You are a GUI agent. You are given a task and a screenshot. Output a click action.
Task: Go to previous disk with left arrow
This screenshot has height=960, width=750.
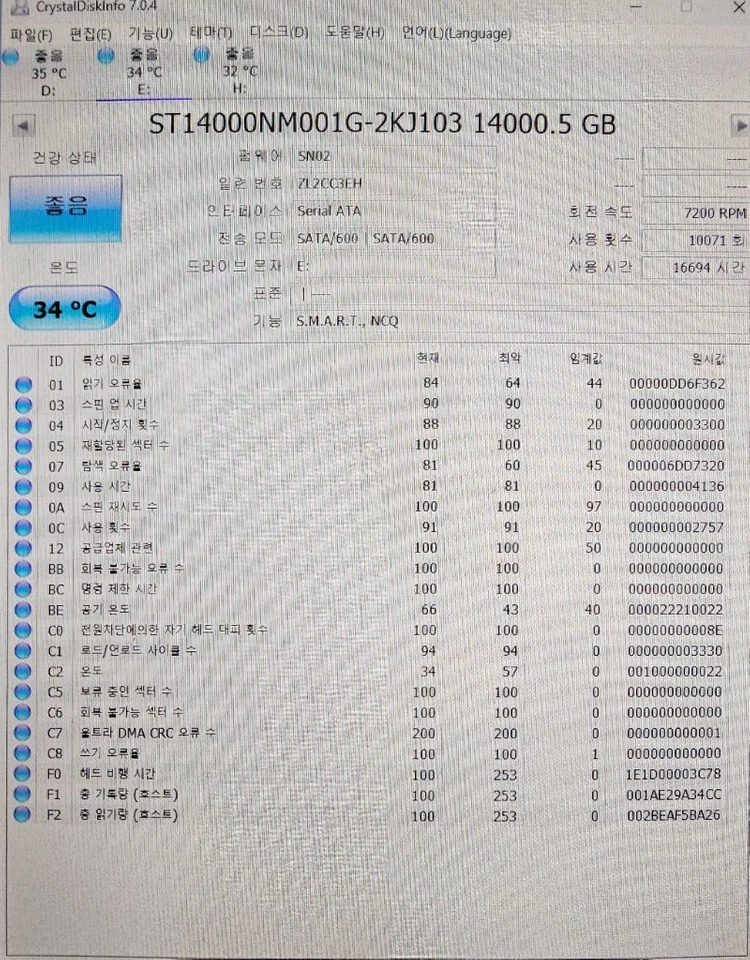coord(23,127)
